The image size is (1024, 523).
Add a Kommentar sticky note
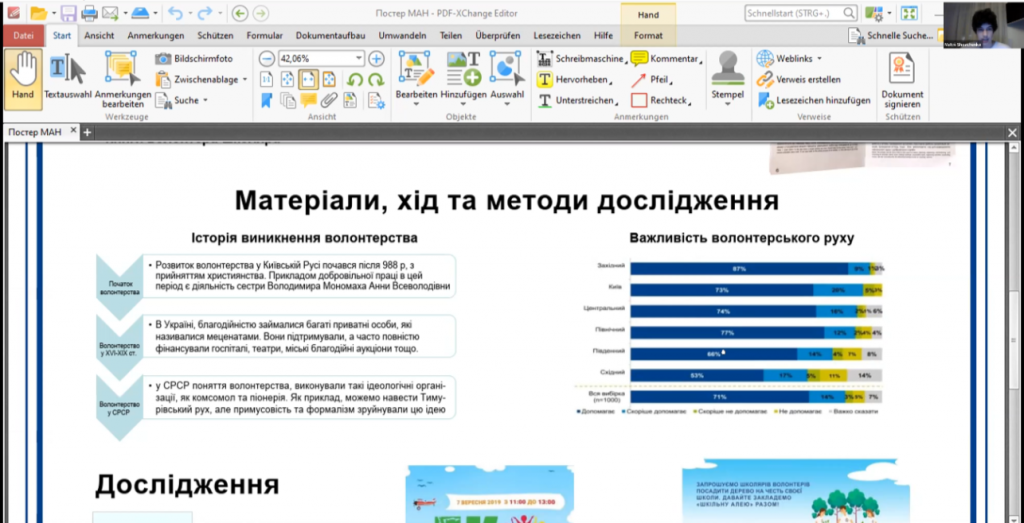click(x=667, y=59)
